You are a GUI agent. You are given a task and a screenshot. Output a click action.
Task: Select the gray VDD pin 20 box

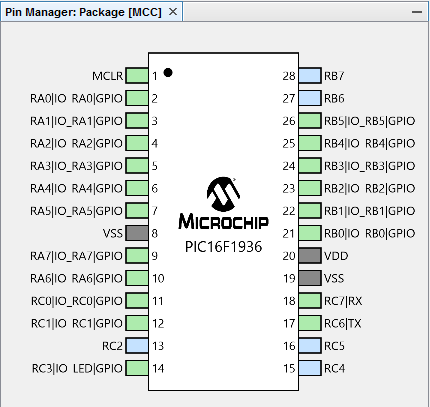tap(310, 256)
